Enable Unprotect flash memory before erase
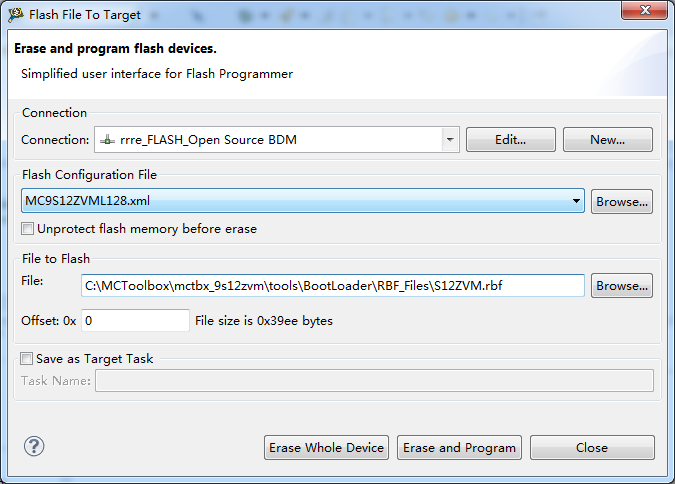The height and width of the screenshot is (484, 675). (28, 229)
